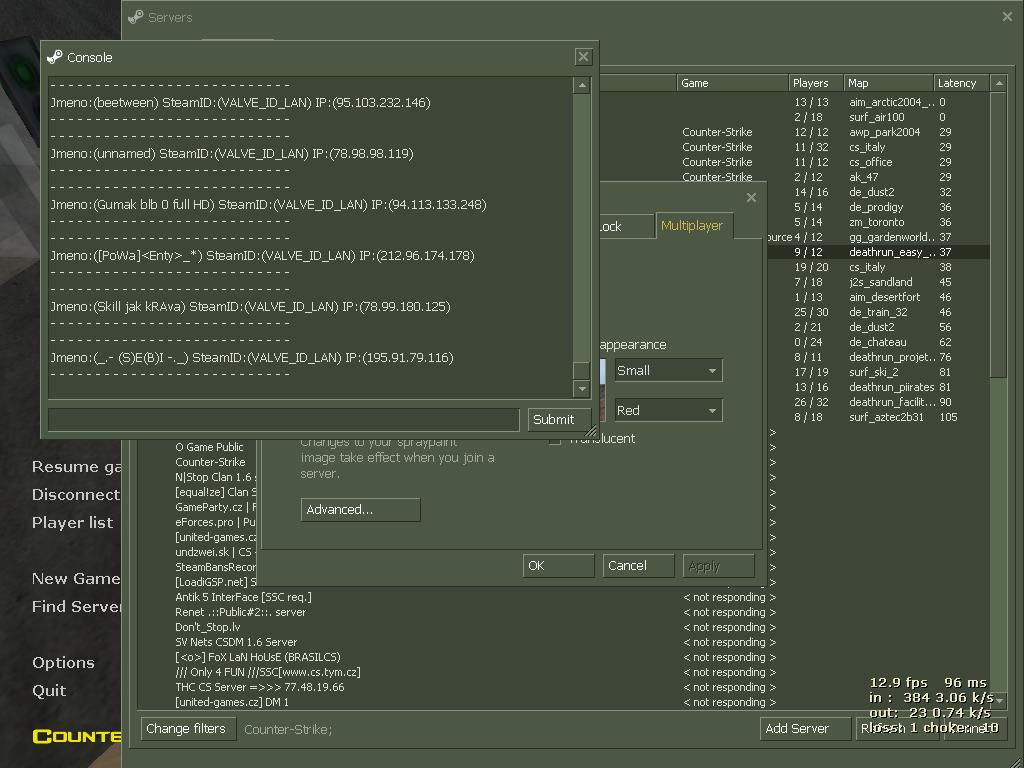Select the deathrun_piirates server row
The height and width of the screenshot is (768, 1024).
pos(878,387)
